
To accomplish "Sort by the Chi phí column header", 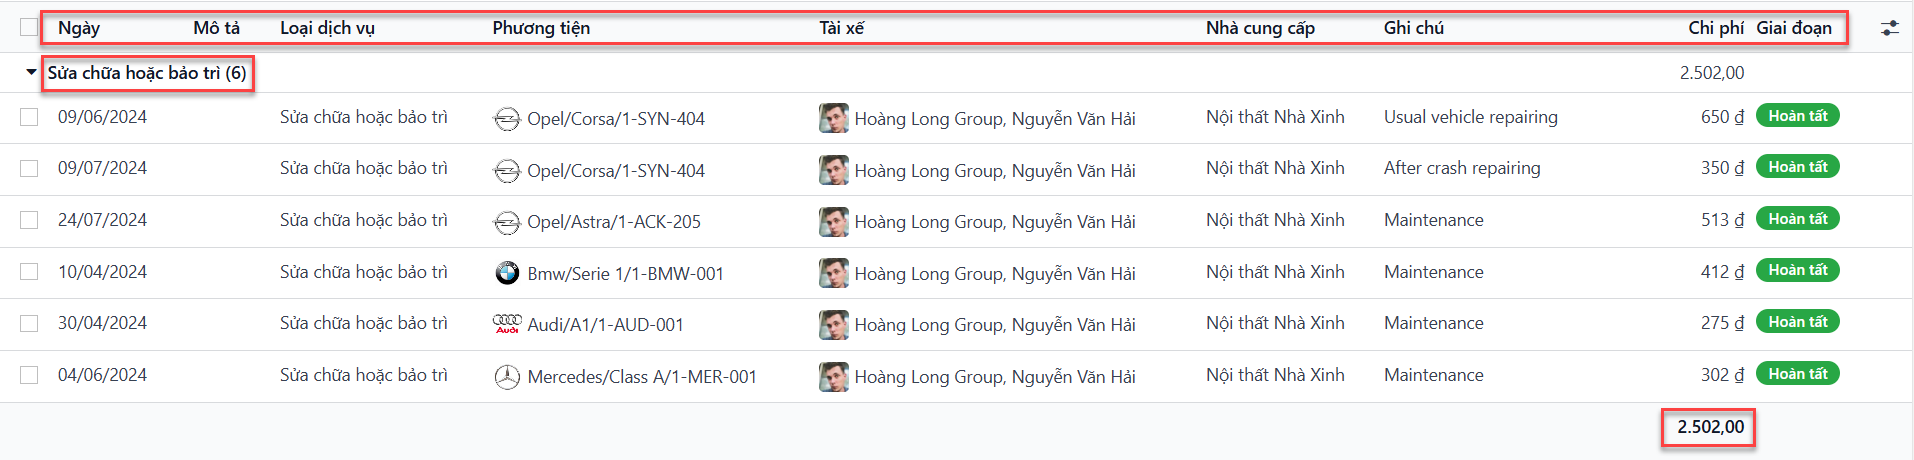I will tap(1716, 28).
